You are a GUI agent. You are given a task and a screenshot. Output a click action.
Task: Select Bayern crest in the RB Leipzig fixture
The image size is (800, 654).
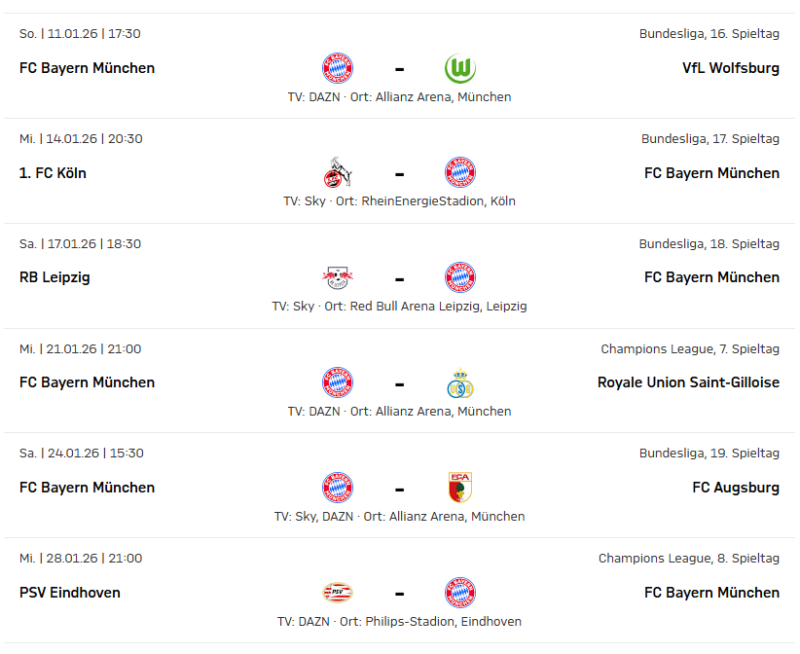point(460,278)
